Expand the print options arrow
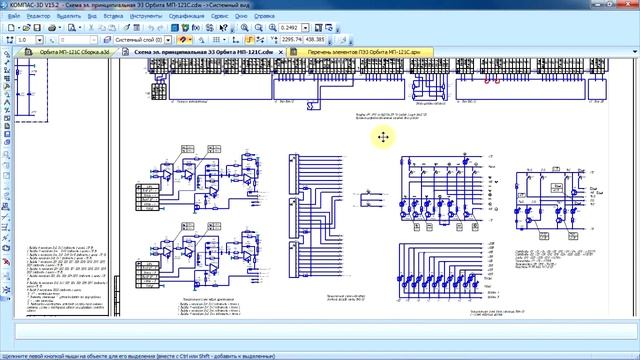This screenshot has width=640, height=360. pos(60,28)
